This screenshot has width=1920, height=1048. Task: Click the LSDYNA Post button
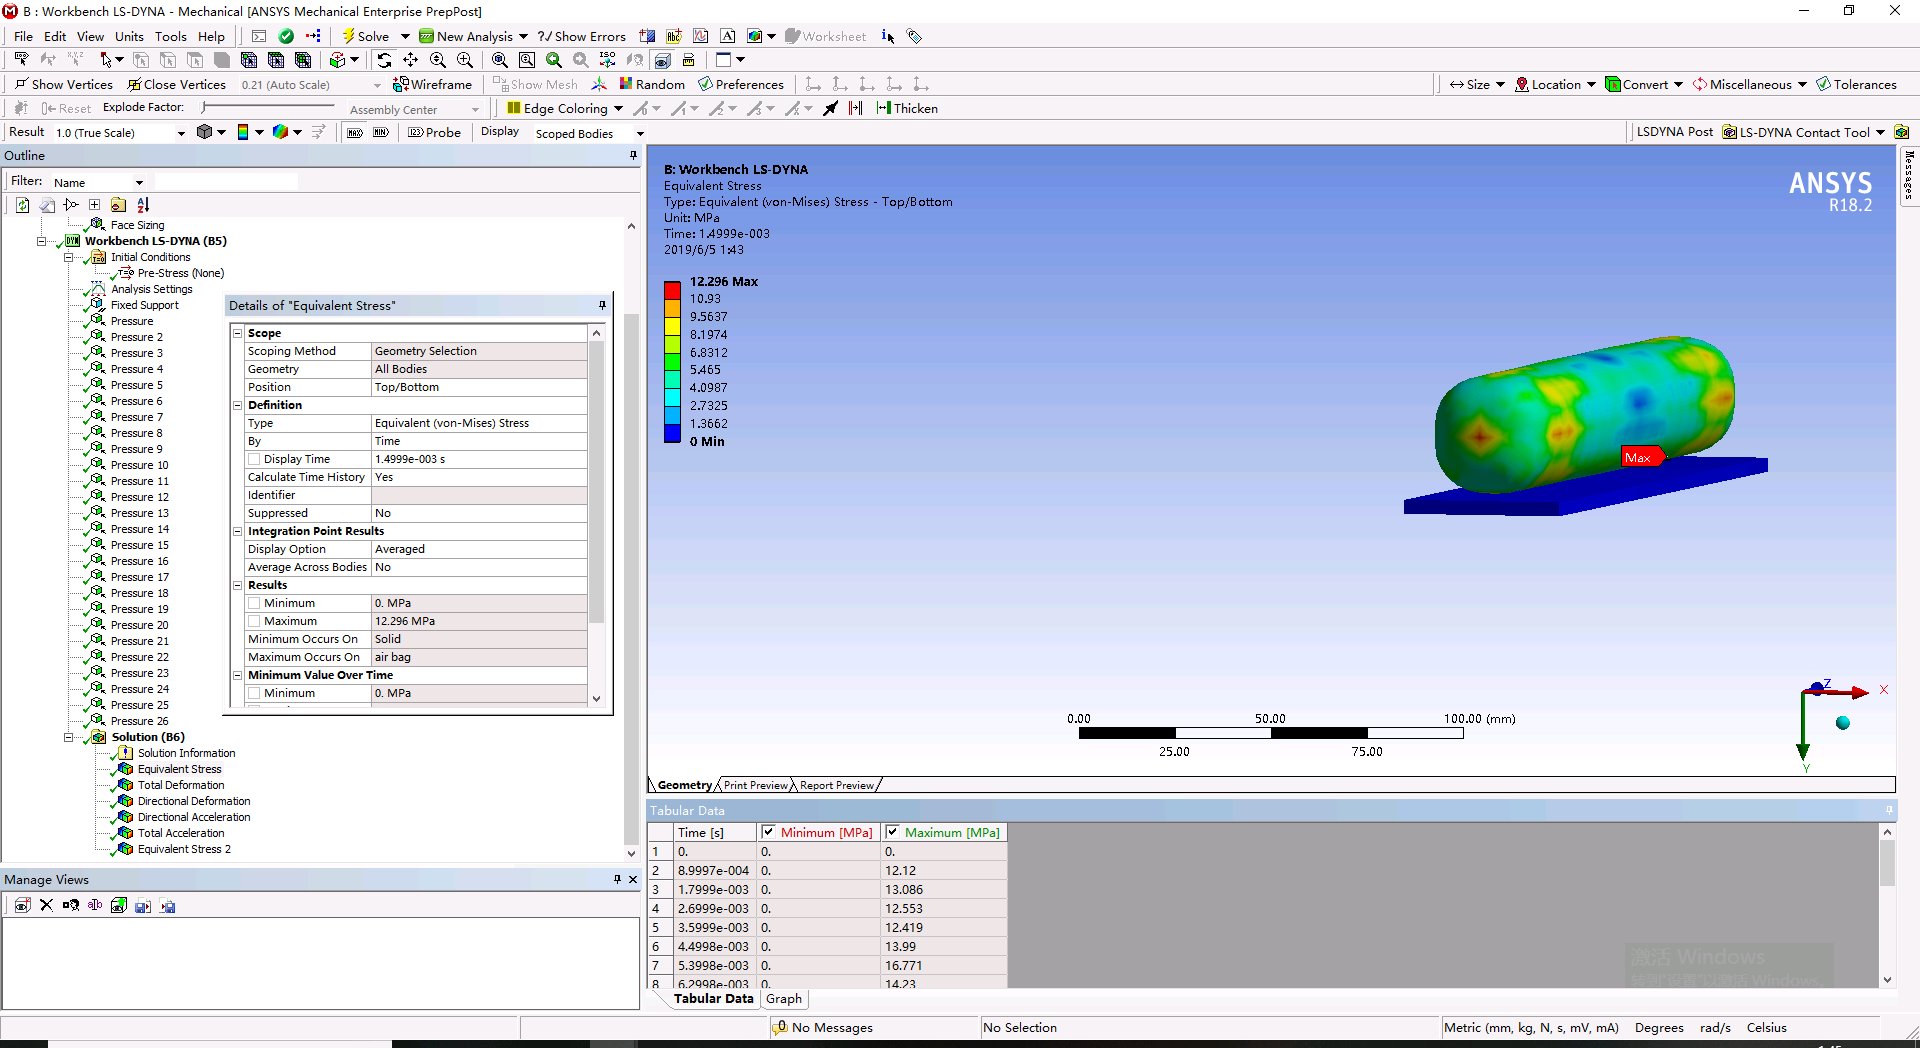(1675, 132)
